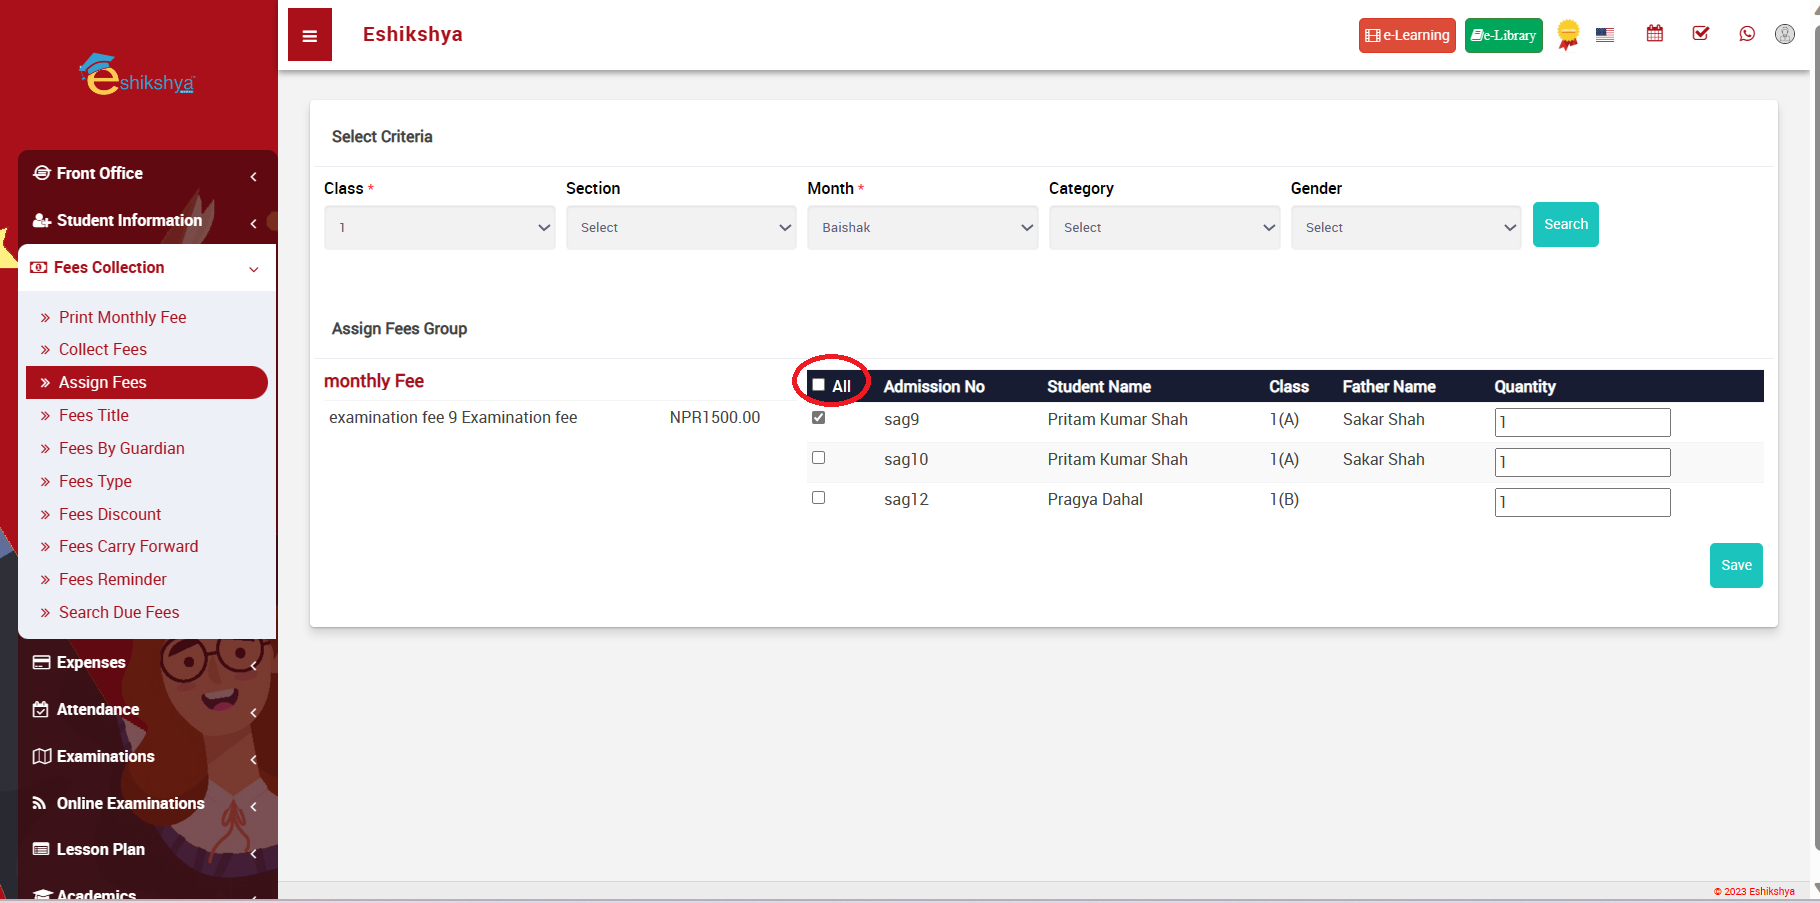
Task: Open the Class dropdown
Action: 439,228
